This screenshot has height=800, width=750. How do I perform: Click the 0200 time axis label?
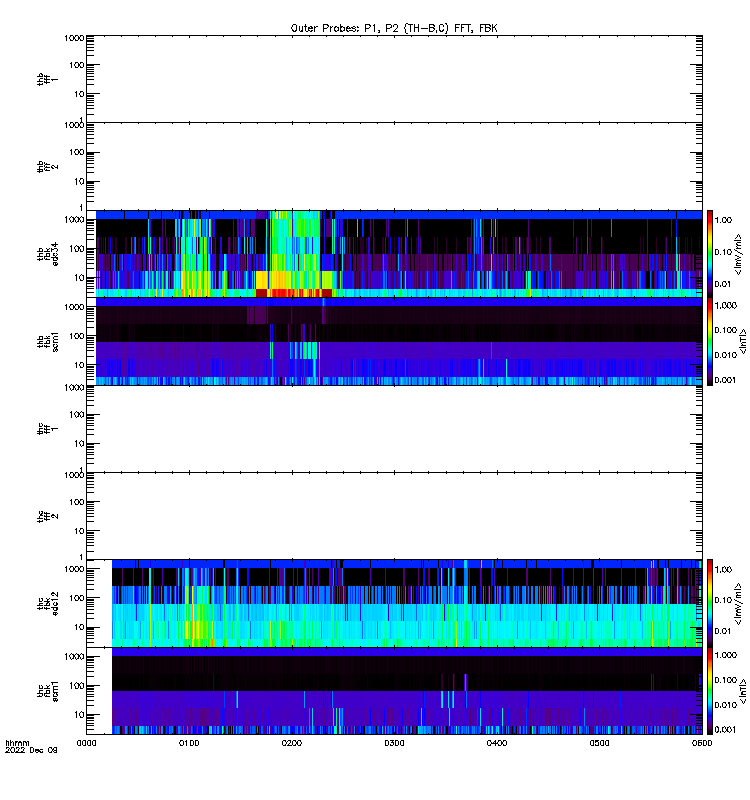coord(292,743)
